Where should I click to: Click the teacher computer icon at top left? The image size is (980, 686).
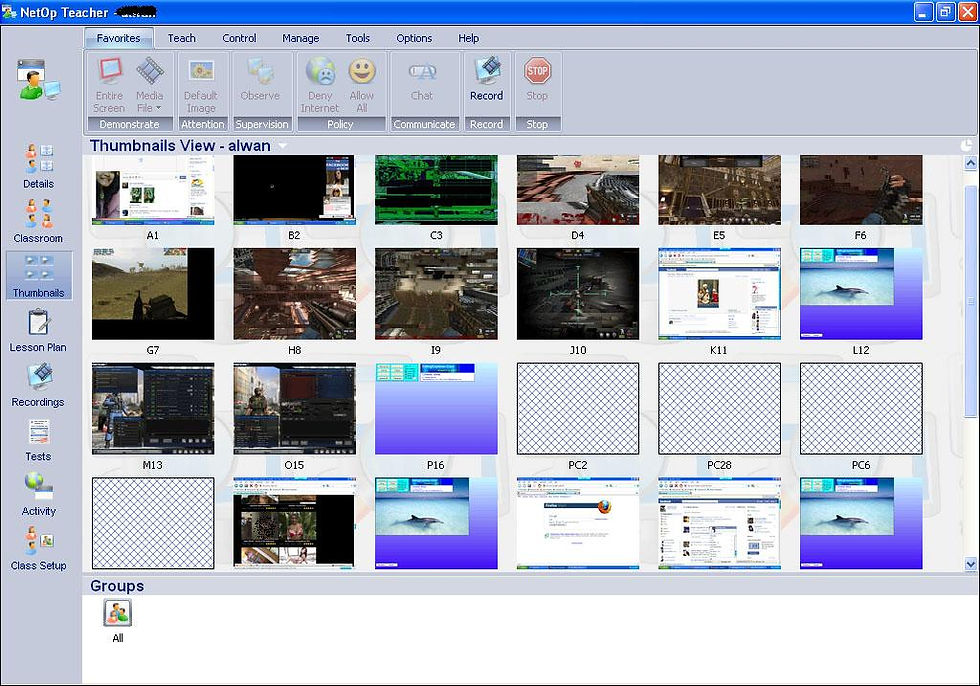click(x=39, y=79)
